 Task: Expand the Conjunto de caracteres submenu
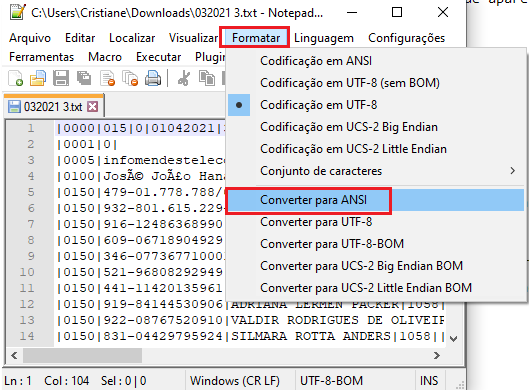pos(376,171)
